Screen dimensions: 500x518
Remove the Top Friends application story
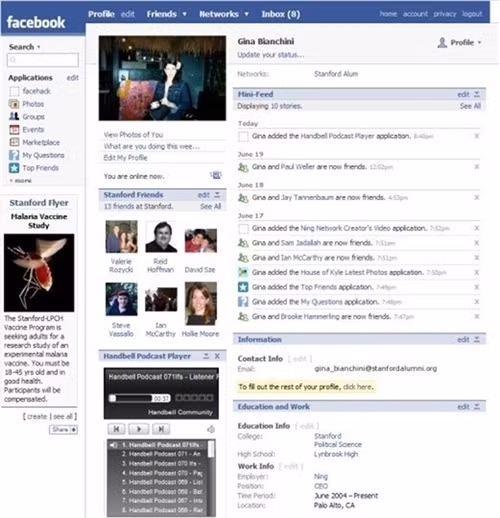point(477,287)
